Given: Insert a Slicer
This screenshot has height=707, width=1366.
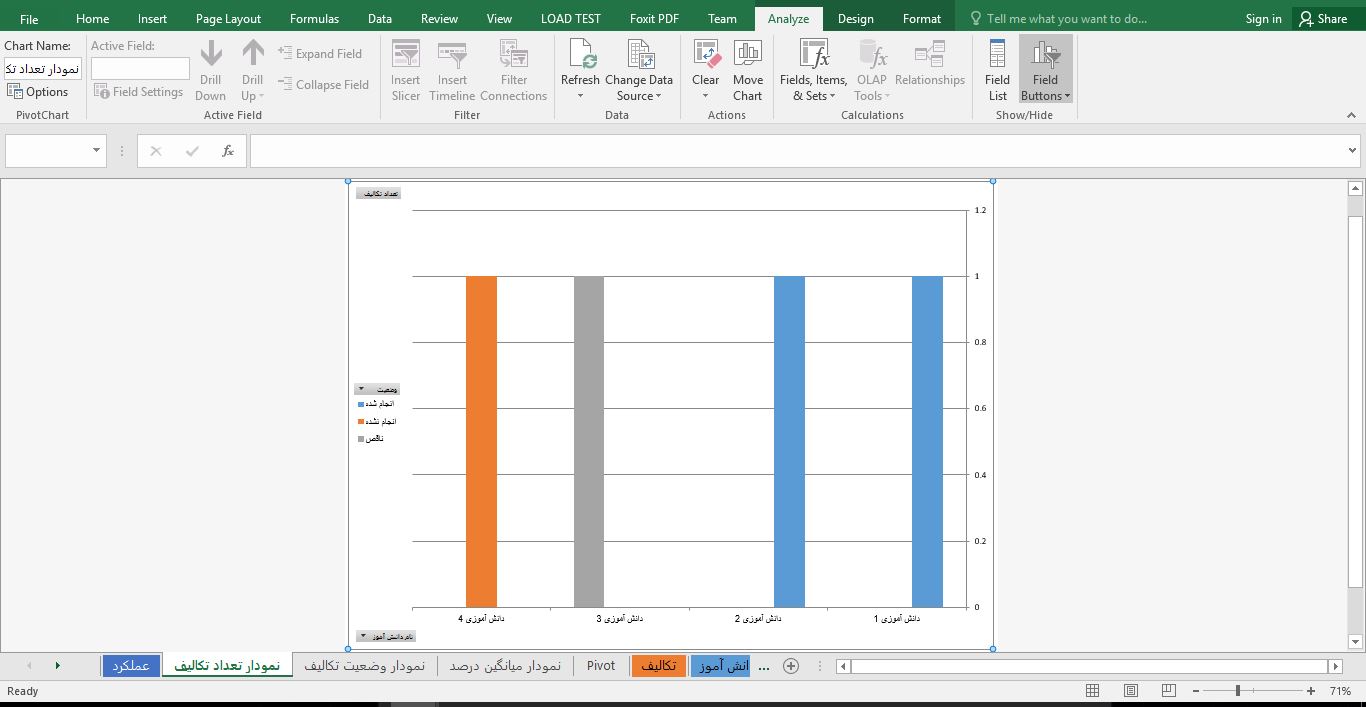Looking at the screenshot, I should coord(405,70).
